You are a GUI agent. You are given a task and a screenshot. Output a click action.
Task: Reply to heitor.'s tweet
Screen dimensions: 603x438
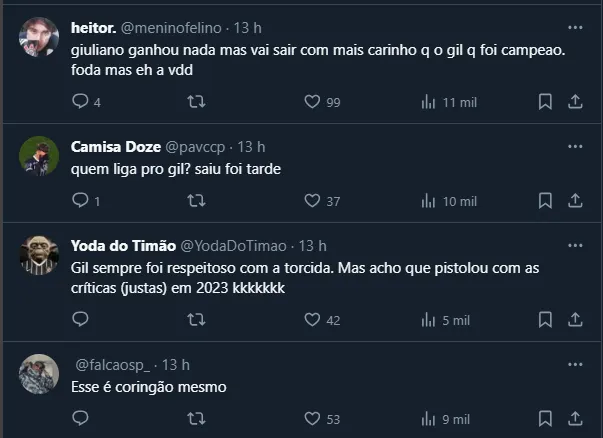82,102
